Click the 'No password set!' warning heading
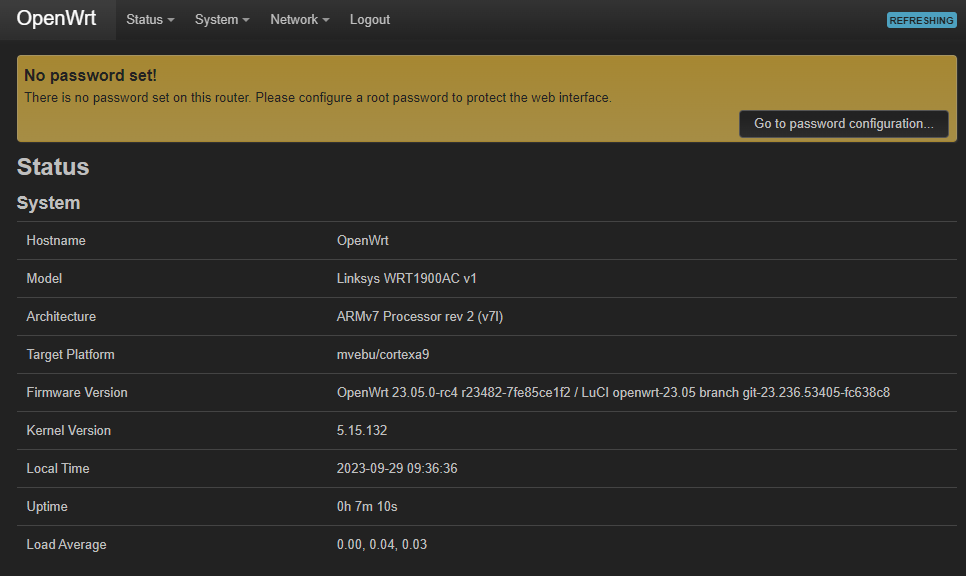This screenshot has height=576, width=966. tap(90, 75)
